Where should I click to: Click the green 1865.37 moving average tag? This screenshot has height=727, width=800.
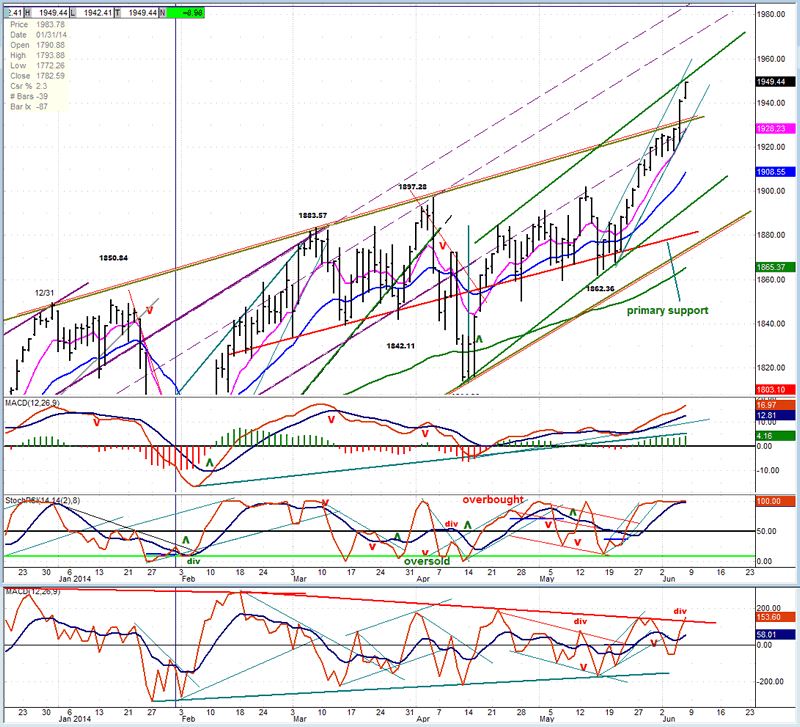click(x=775, y=267)
